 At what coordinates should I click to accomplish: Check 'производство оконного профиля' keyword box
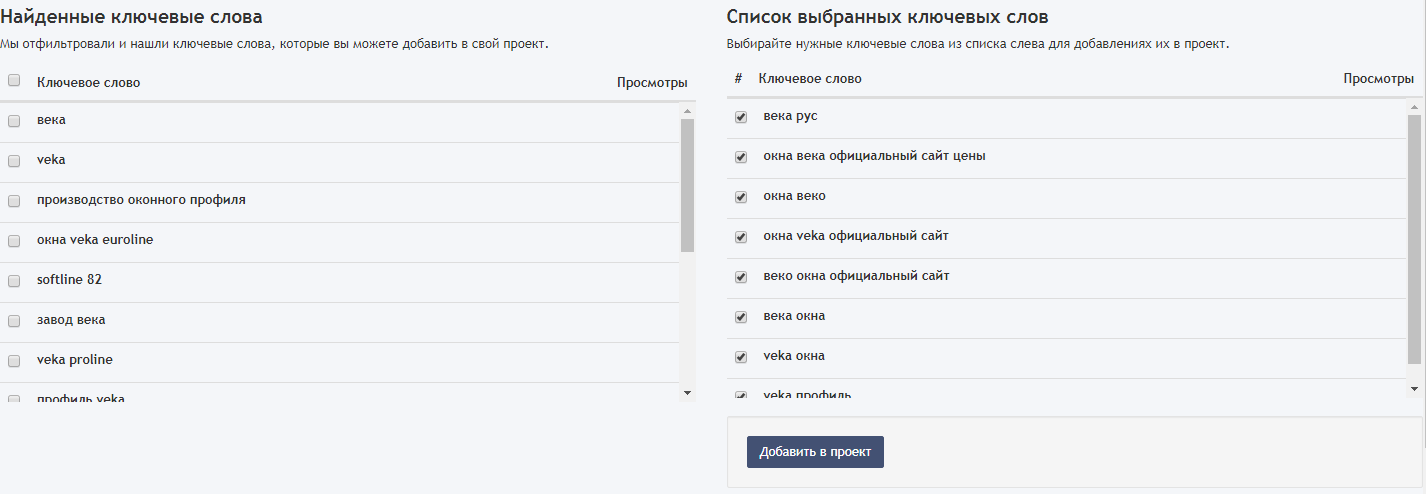click(x=14, y=201)
